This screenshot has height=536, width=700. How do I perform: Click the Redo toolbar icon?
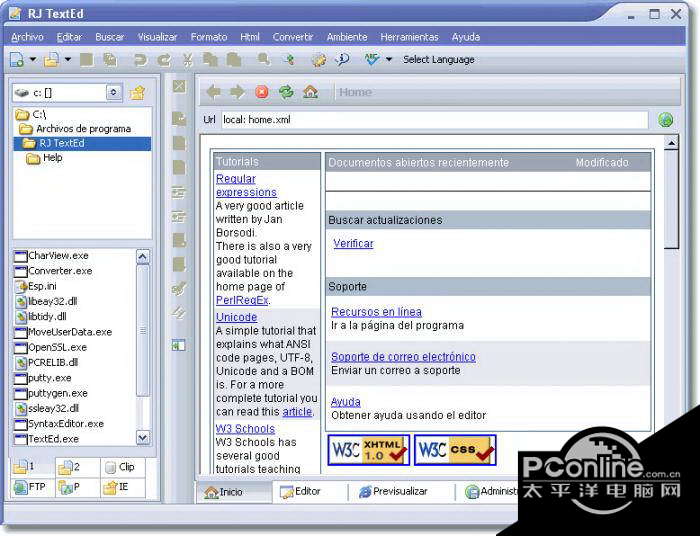point(164,60)
